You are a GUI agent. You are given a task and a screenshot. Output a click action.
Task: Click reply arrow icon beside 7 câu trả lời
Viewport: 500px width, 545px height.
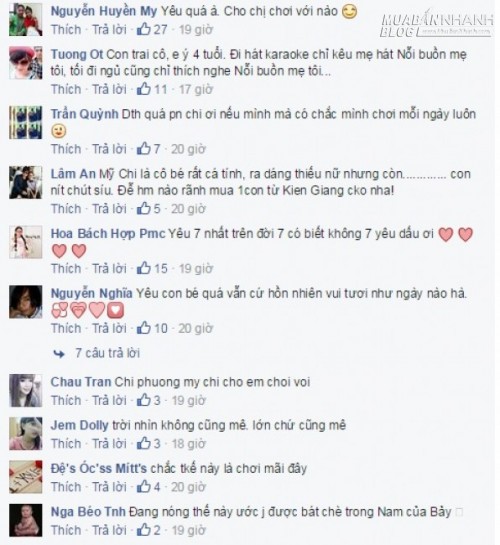(59, 354)
